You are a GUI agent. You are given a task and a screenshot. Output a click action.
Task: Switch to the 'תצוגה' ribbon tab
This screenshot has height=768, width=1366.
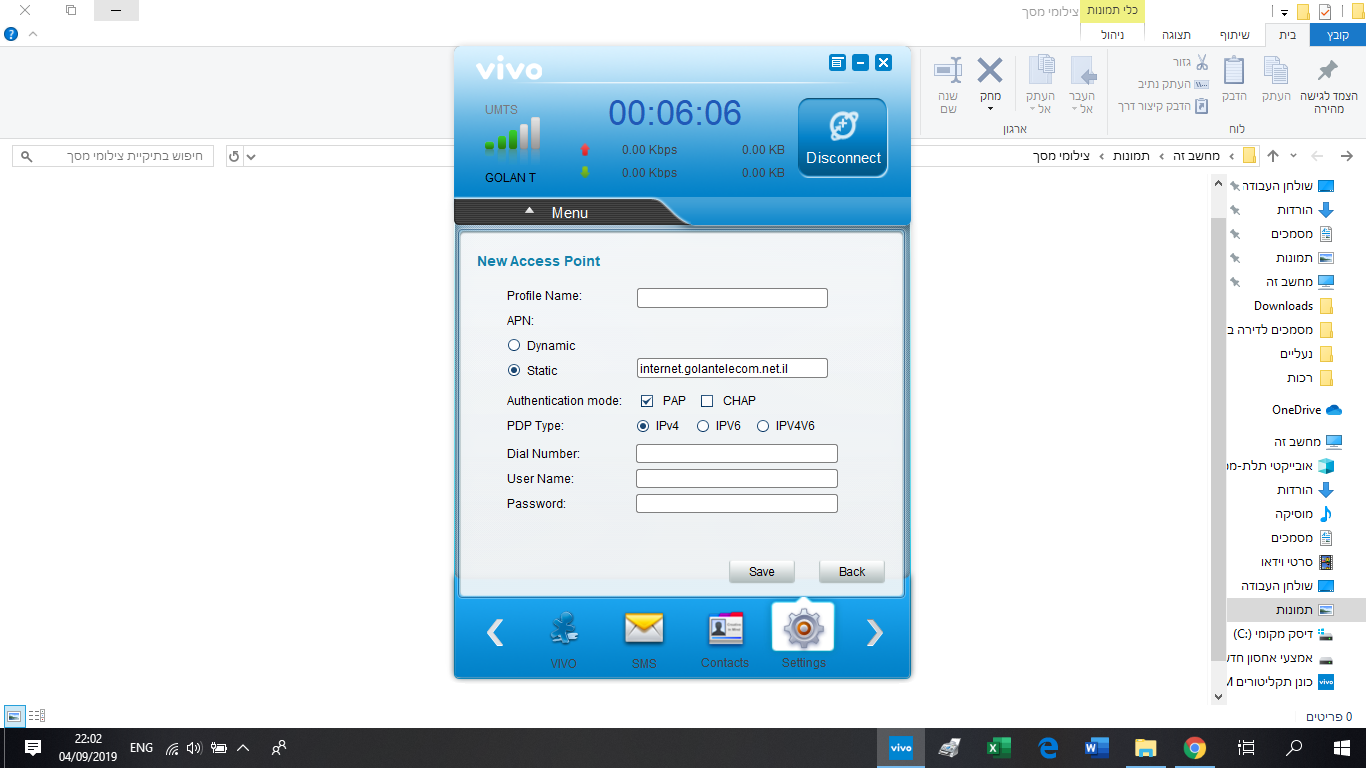pos(1175,35)
